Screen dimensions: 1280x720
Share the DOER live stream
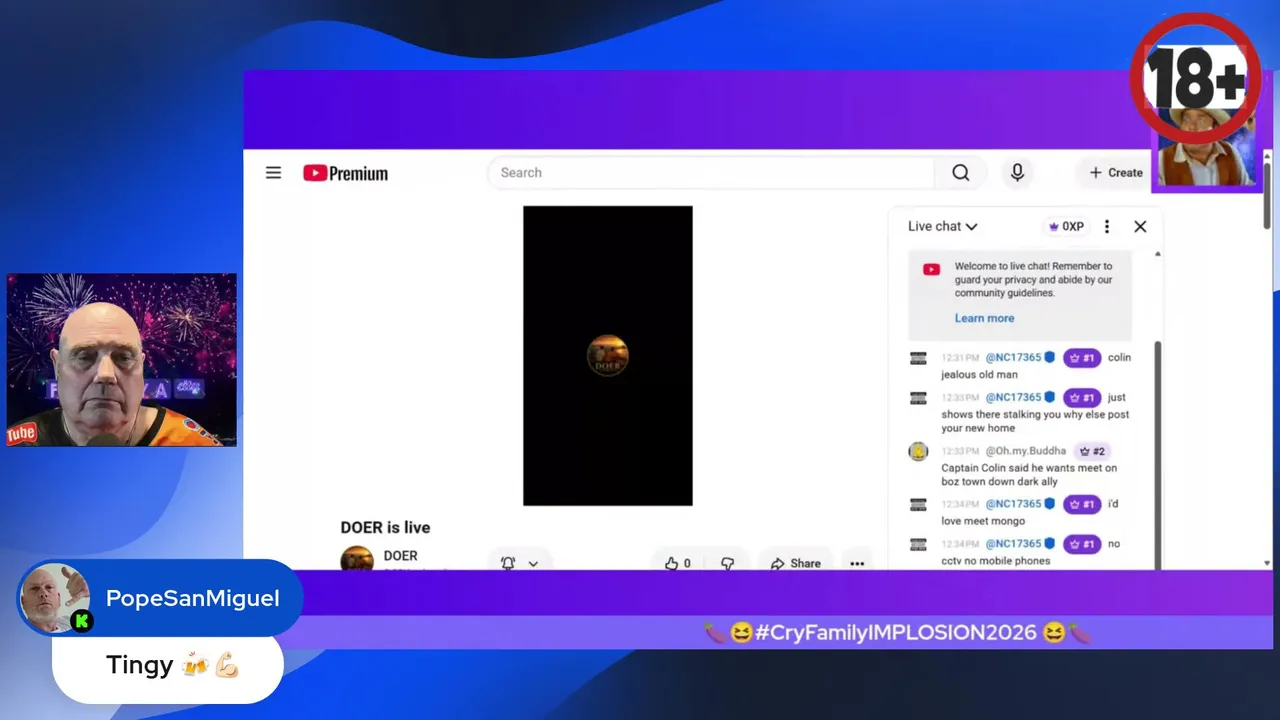(796, 563)
